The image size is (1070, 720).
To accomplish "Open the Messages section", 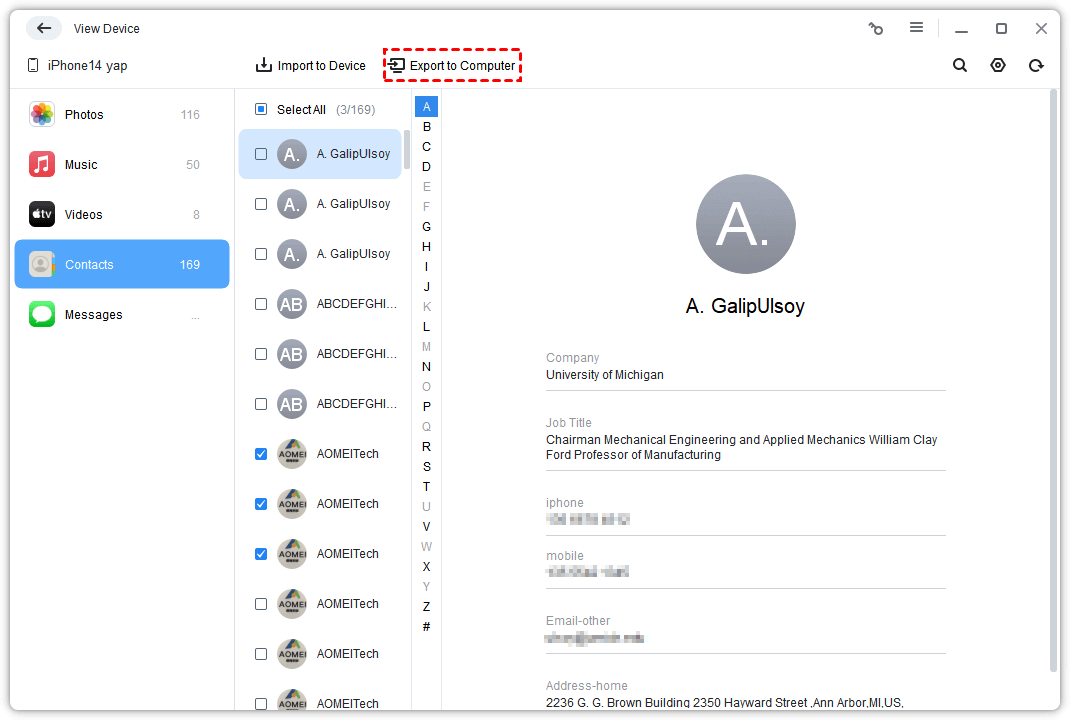I will [x=93, y=314].
